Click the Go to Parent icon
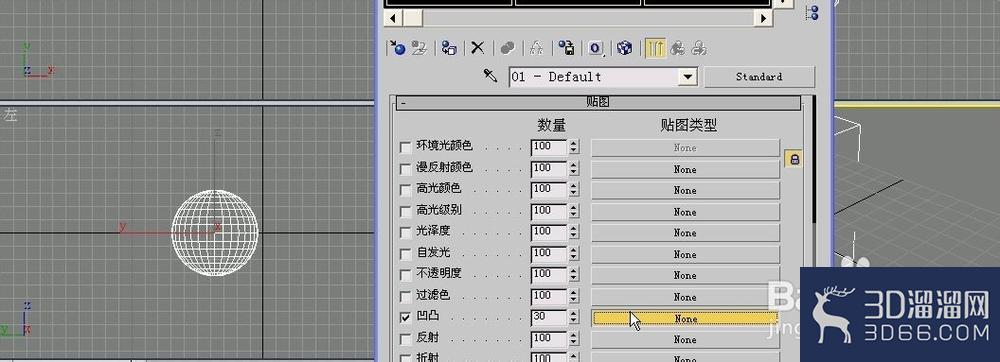The height and width of the screenshot is (362, 1000). (678, 48)
